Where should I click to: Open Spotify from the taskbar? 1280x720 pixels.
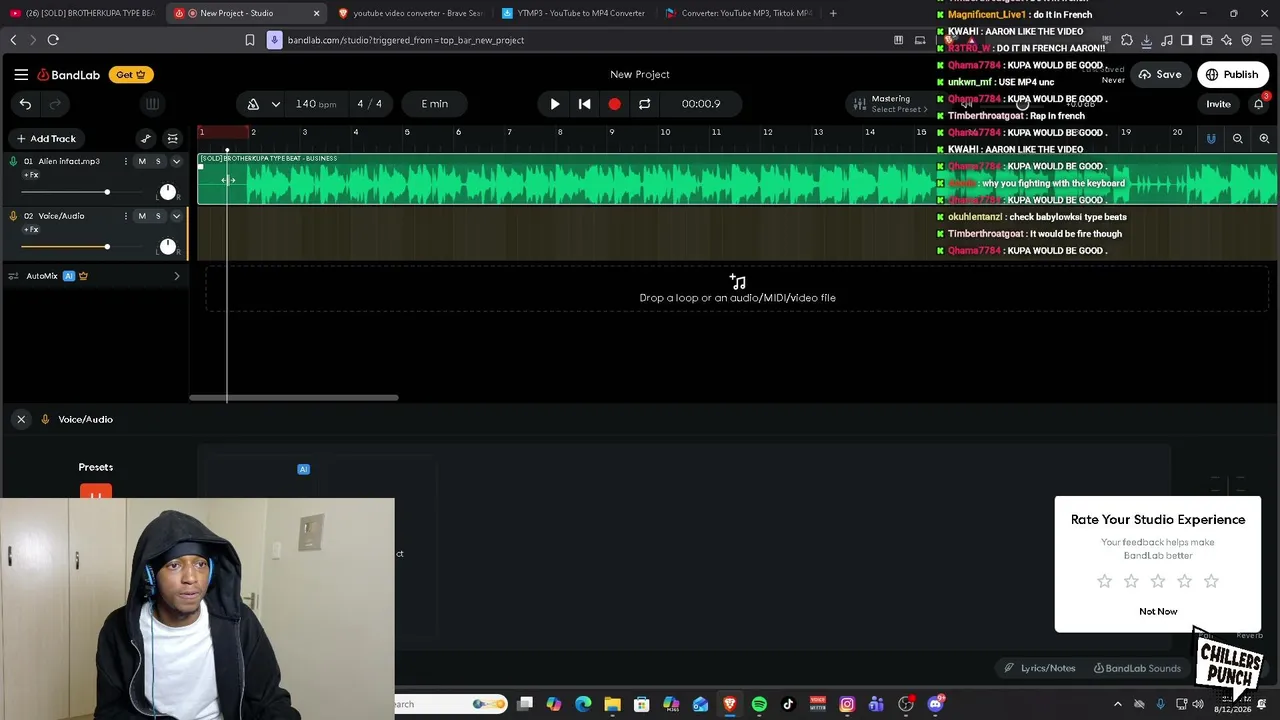point(759,704)
